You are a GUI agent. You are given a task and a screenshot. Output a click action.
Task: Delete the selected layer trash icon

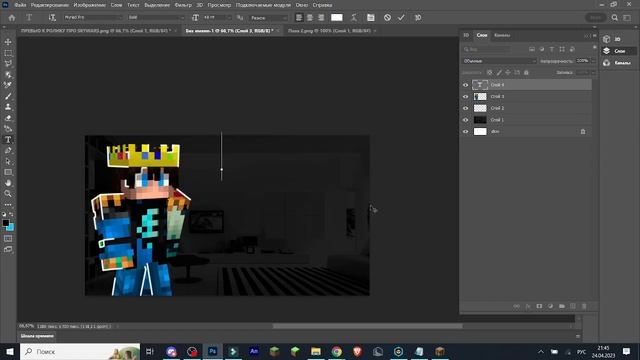(x=584, y=306)
